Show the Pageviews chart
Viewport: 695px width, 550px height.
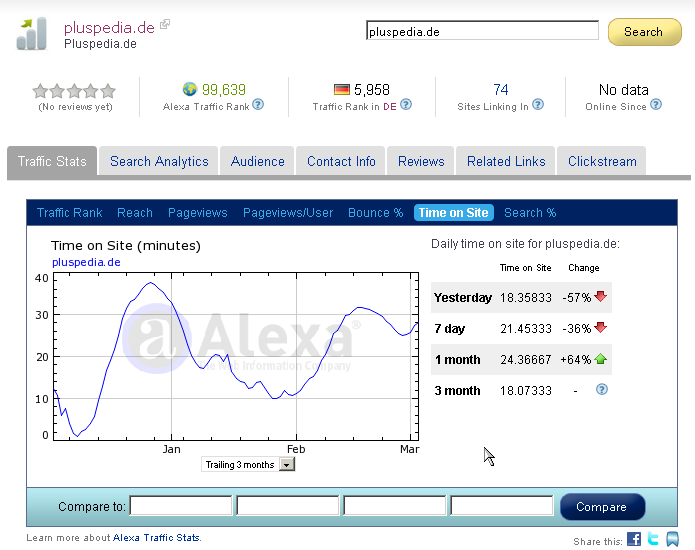coord(197,213)
